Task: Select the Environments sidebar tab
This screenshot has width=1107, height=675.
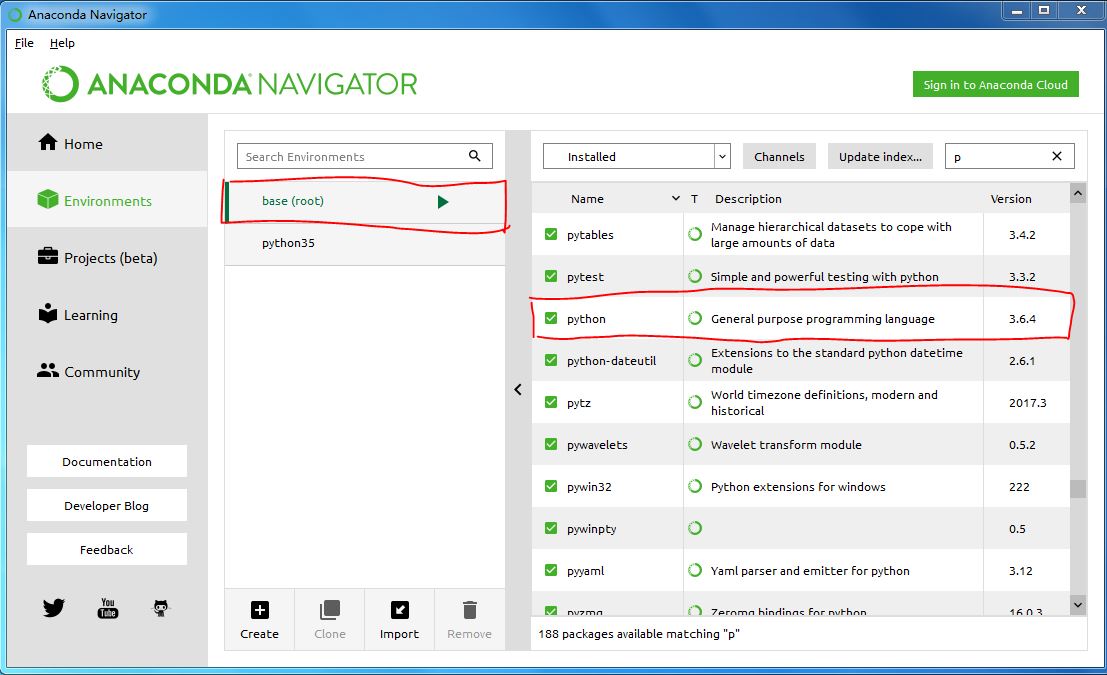Action: click(107, 201)
